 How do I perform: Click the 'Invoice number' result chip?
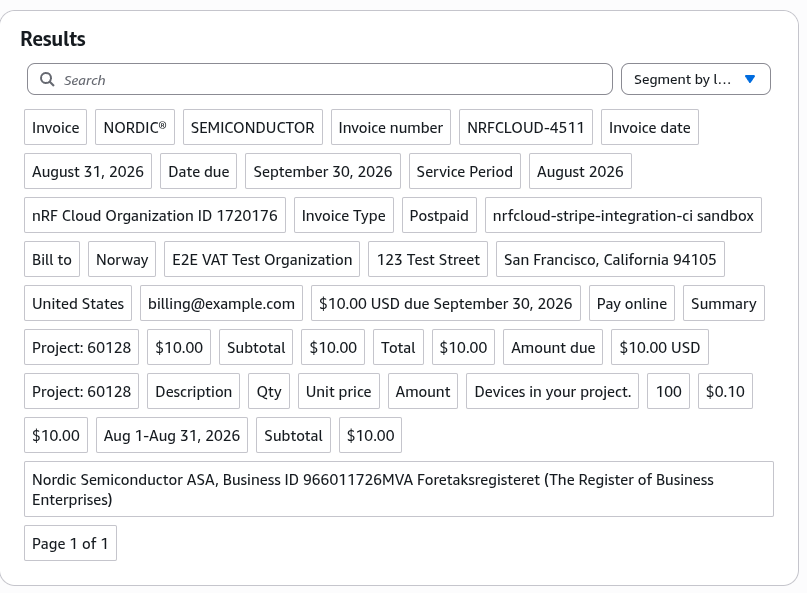tap(391, 127)
